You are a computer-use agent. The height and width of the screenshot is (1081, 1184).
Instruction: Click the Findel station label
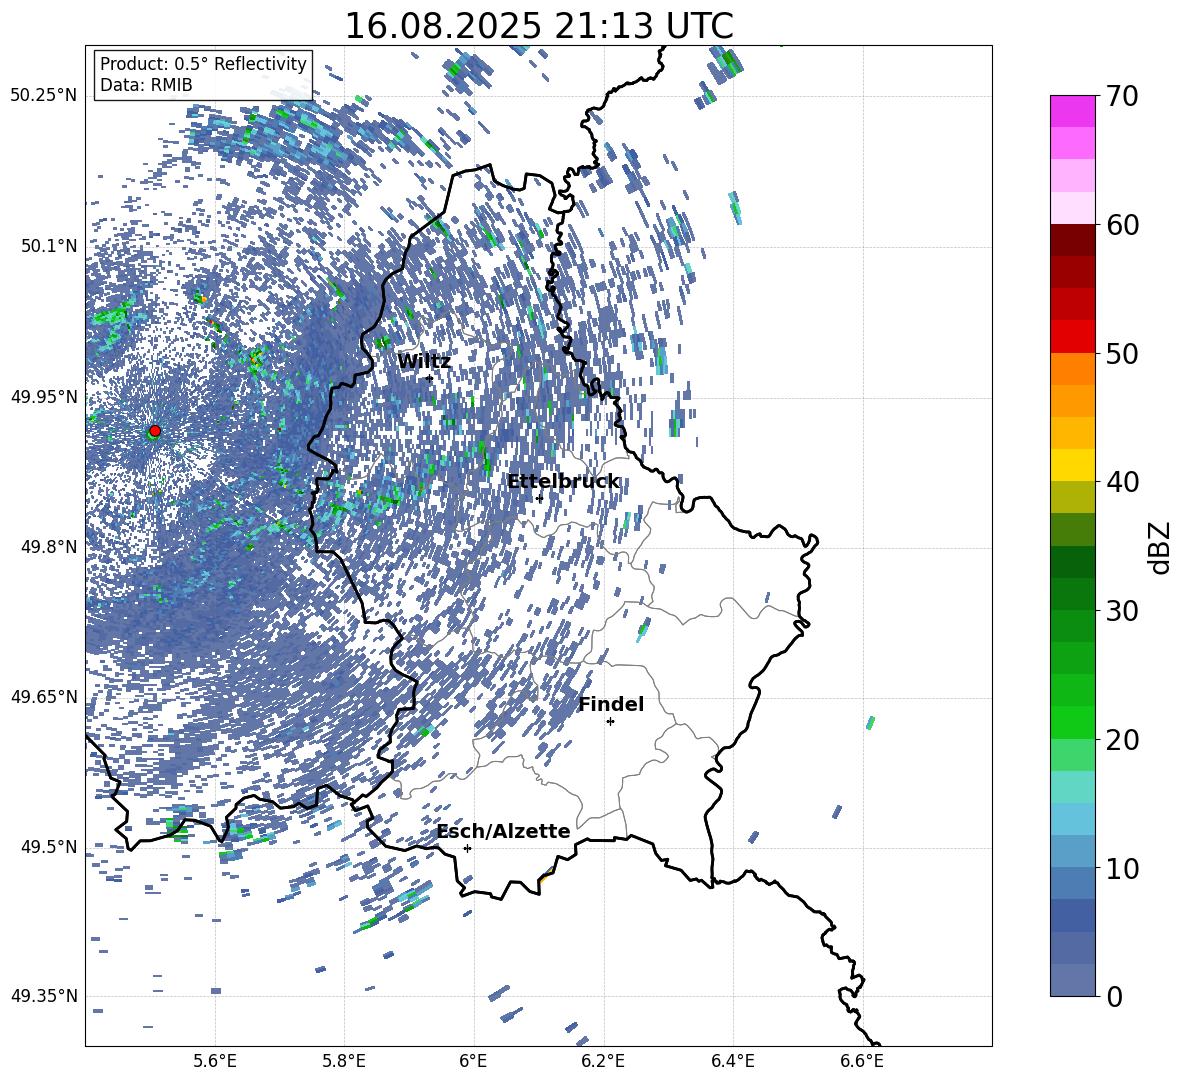point(611,704)
